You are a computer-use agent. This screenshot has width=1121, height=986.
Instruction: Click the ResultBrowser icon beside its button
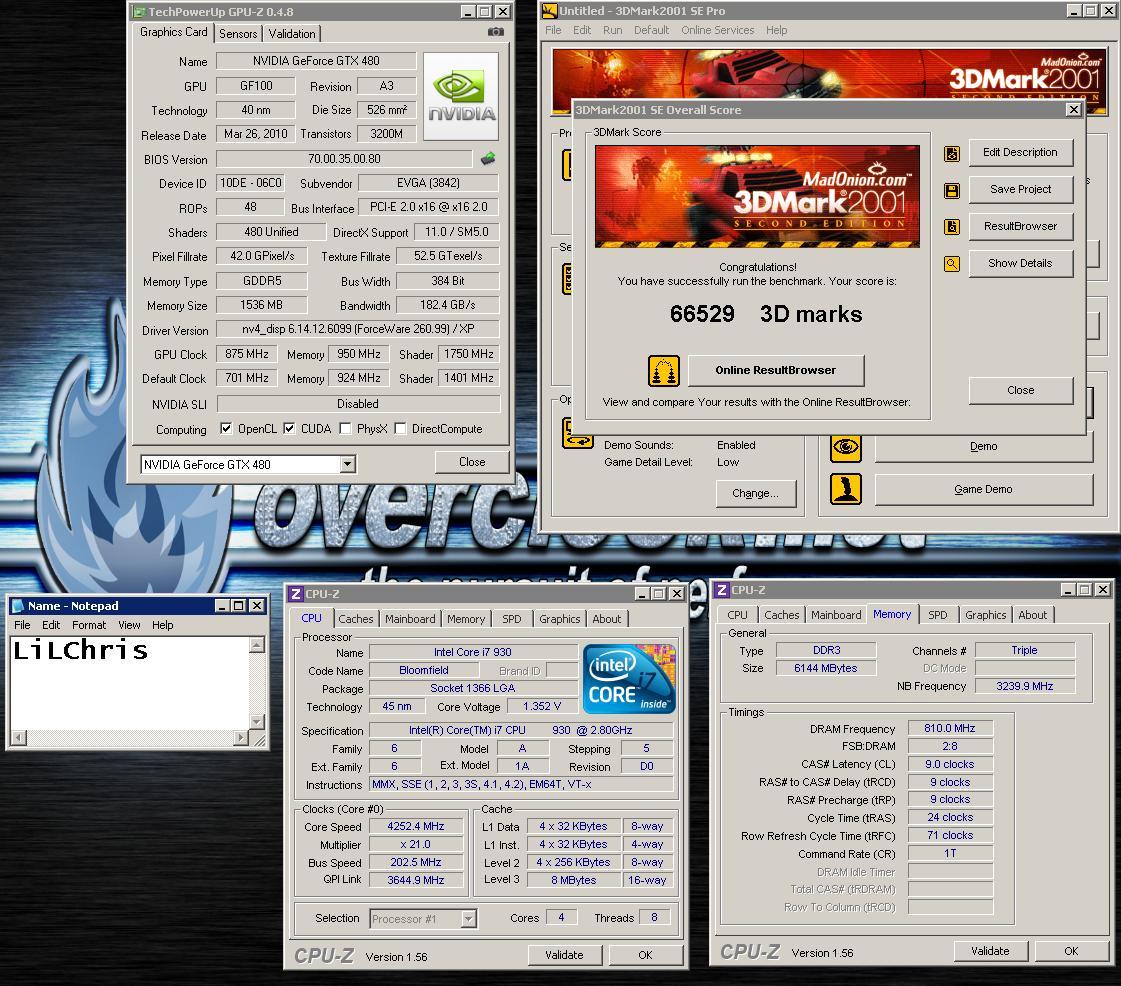pos(952,227)
